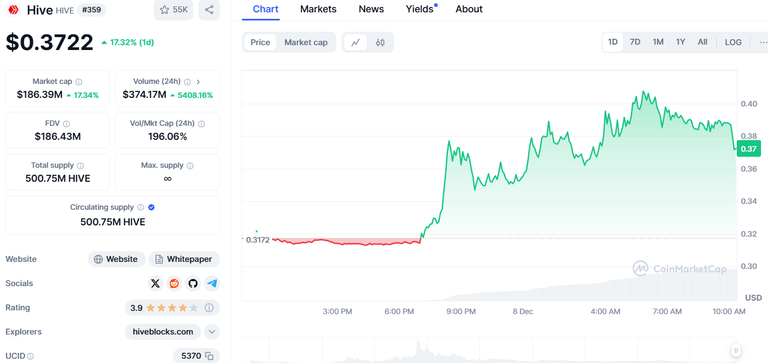Enable LOG scale on chart

point(733,42)
